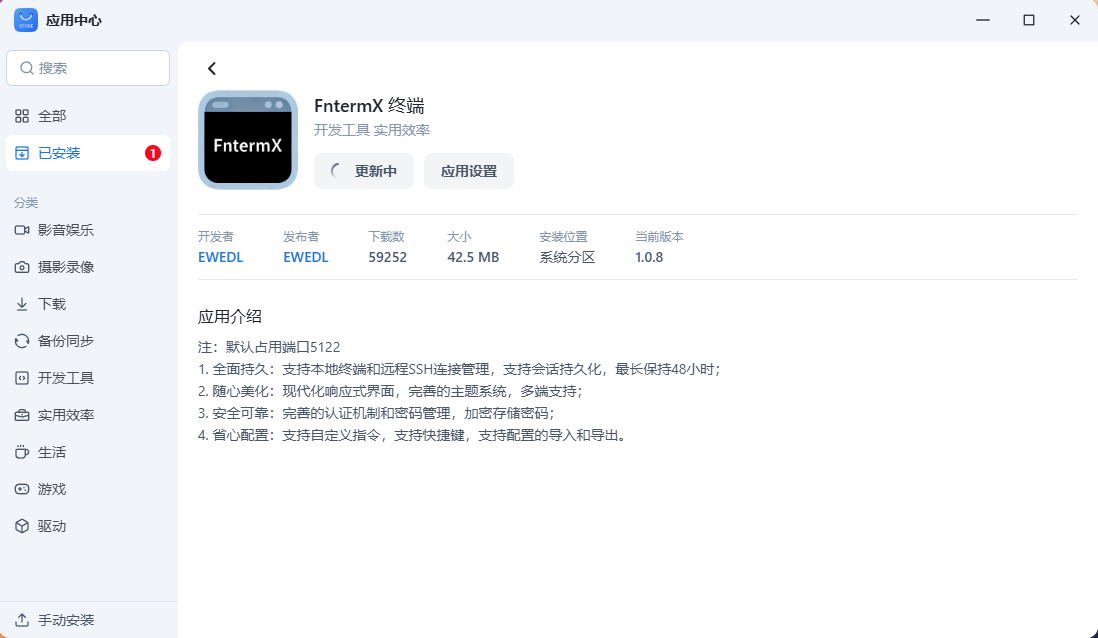Click the 实用效率 briefcase icon

22,415
